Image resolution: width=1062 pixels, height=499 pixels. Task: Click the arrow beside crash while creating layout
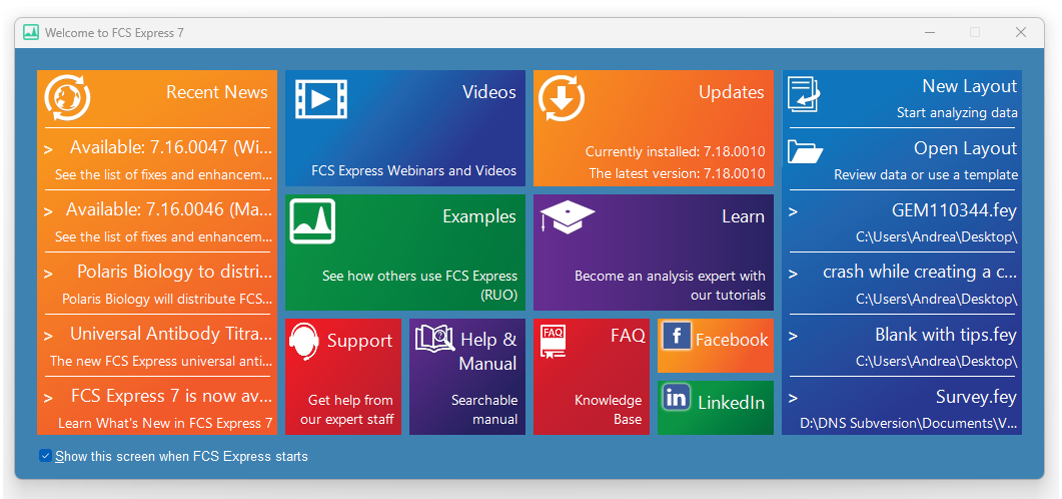(793, 274)
